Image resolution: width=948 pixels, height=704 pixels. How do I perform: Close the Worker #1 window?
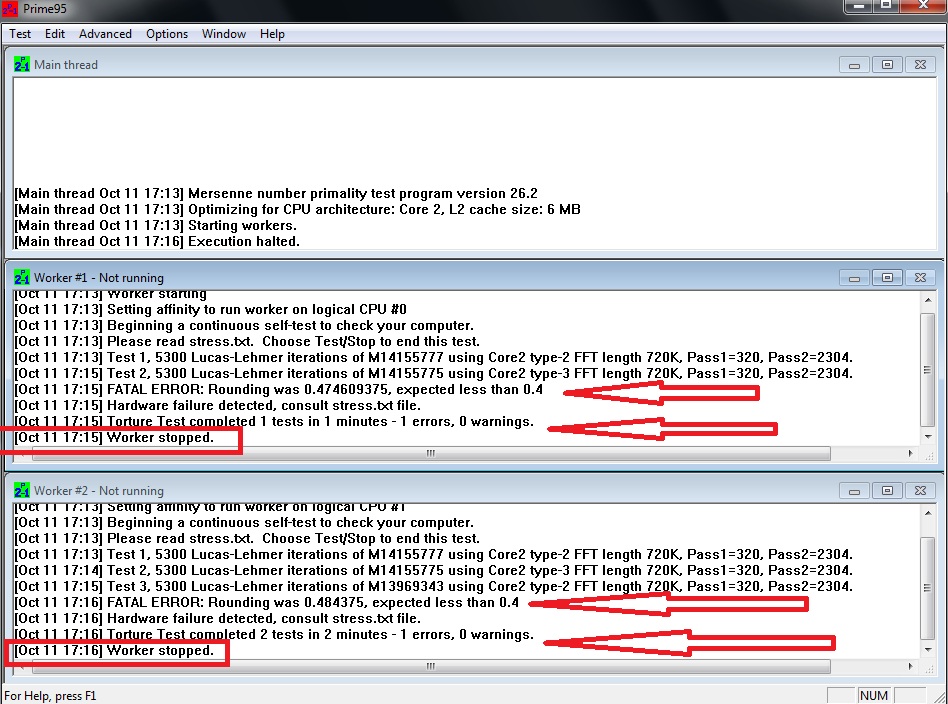pos(920,278)
